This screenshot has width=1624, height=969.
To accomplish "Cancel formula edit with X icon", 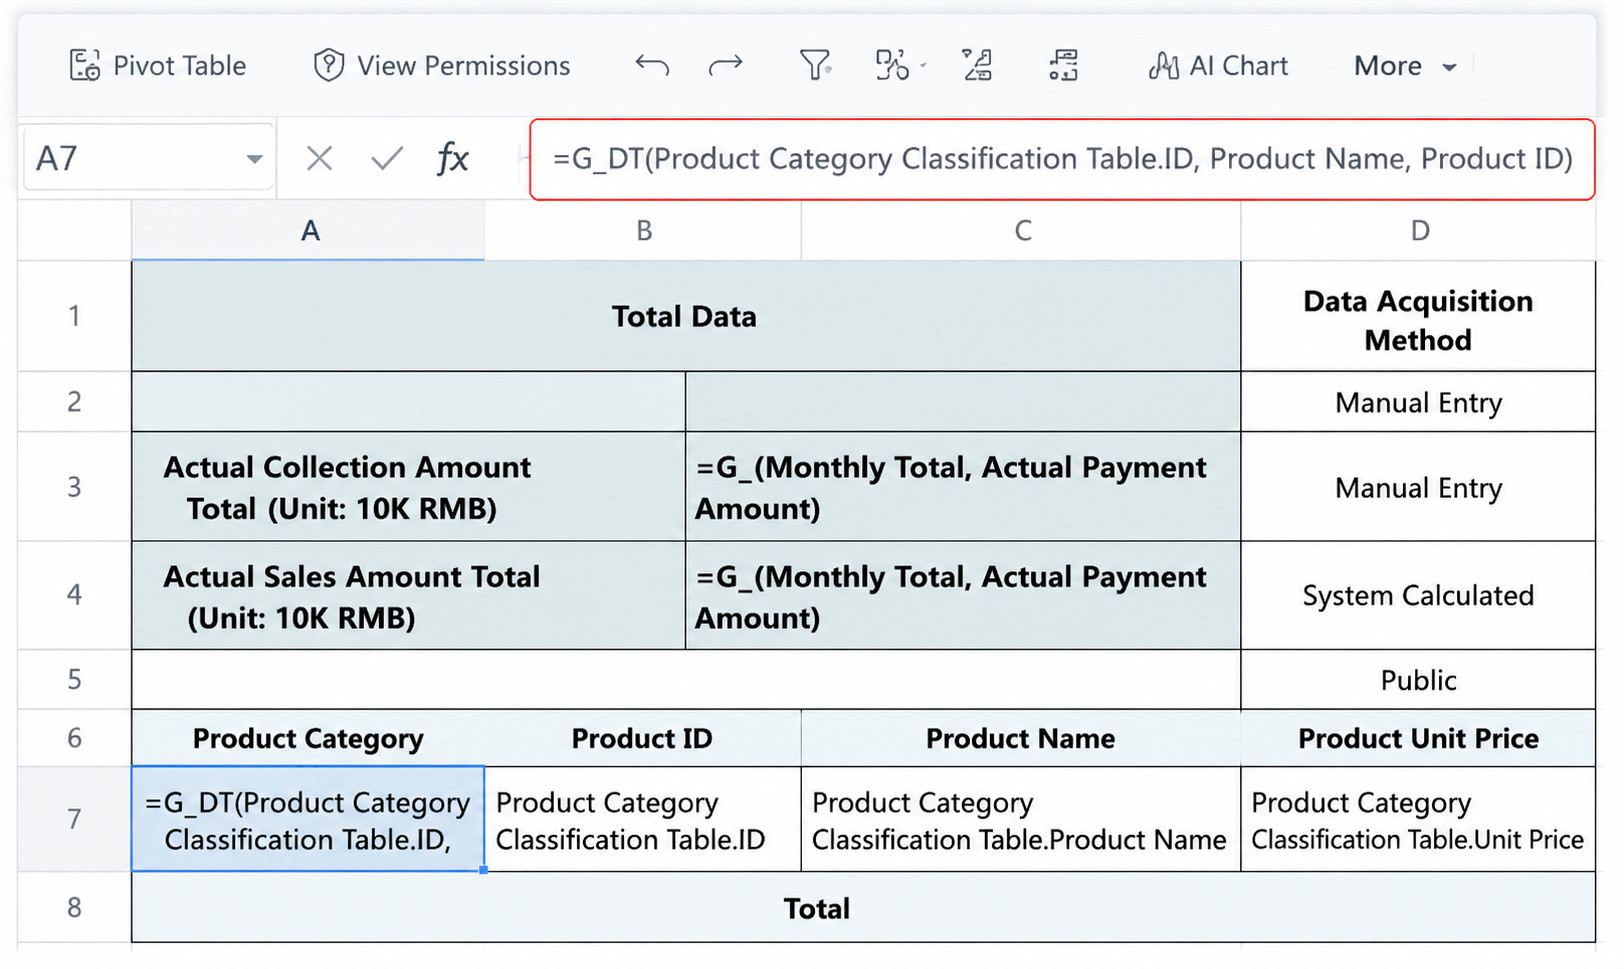I will pyautogui.click(x=319, y=158).
